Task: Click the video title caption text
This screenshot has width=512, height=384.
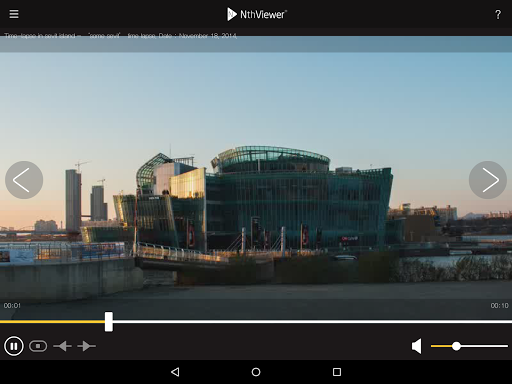Action: coord(121,36)
